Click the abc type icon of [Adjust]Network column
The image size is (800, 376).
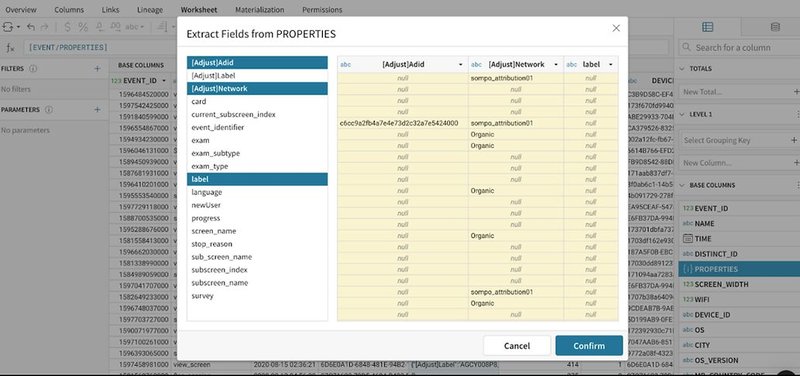pos(476,65)
